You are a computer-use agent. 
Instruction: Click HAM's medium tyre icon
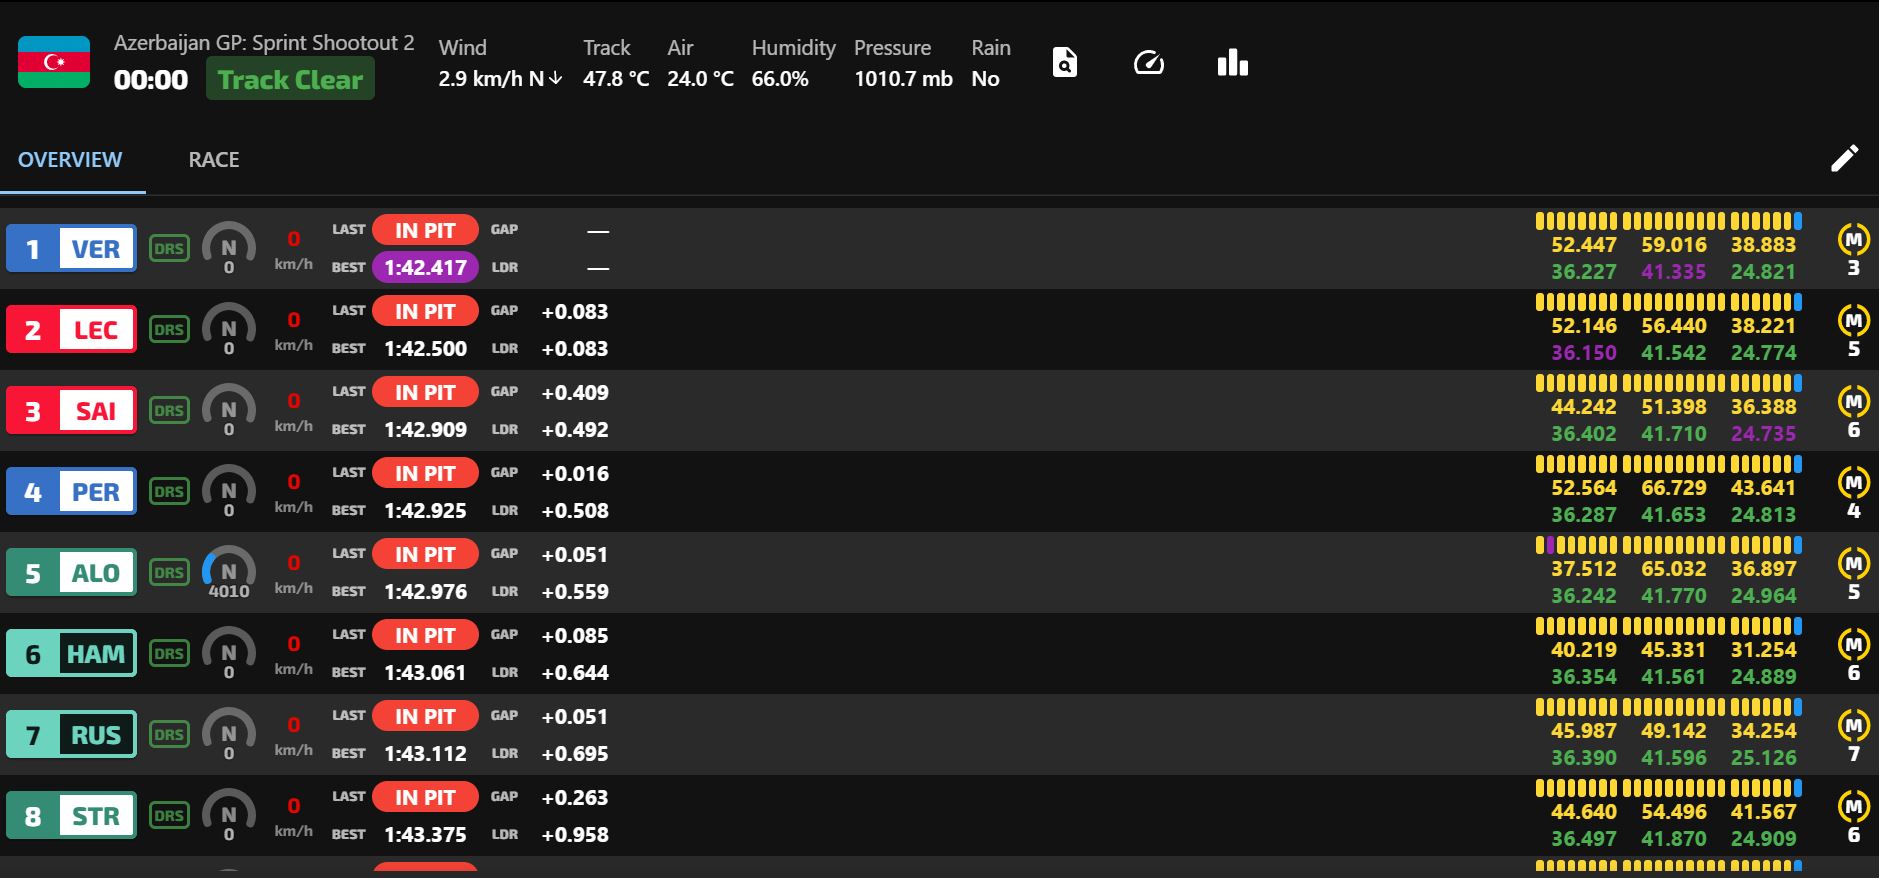pos(1854,644)
